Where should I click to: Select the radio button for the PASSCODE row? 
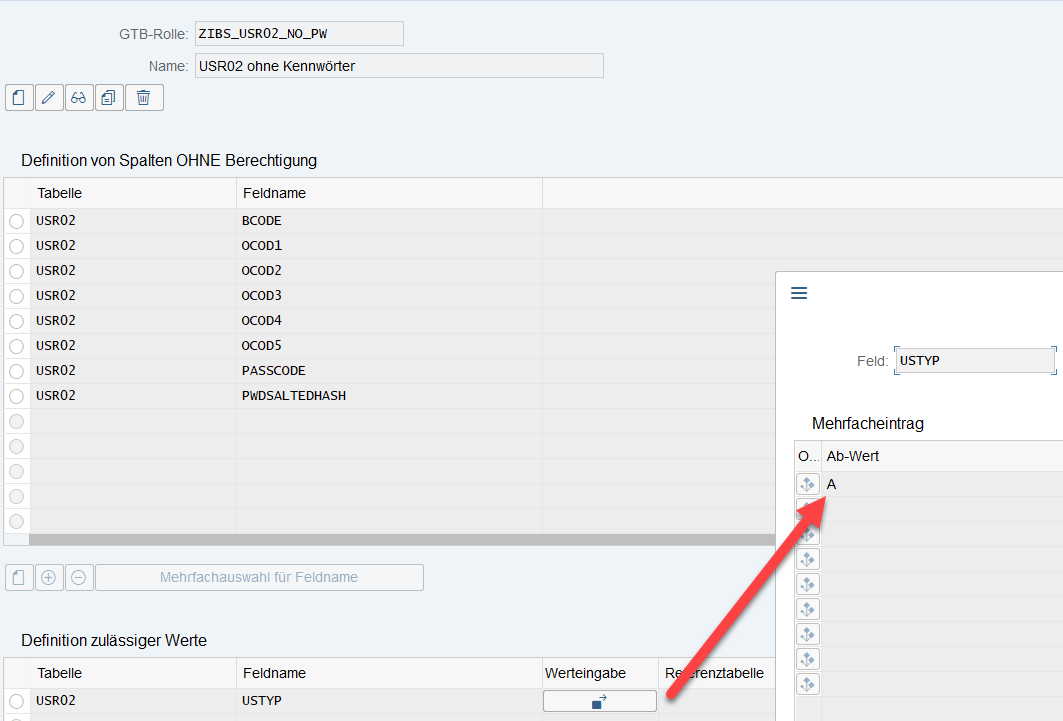[x=16, y=371]
